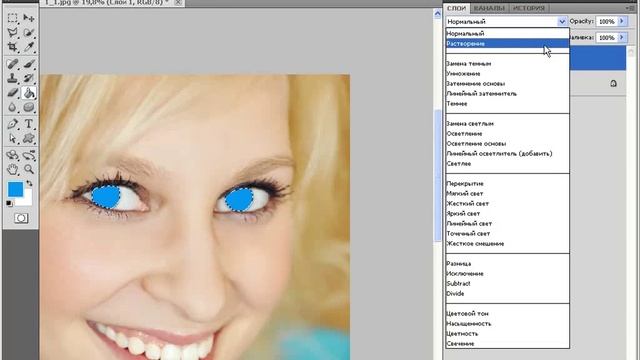Choose Subtract blend mode
The width and height of the screenshot is (640, 360).
pos(507,284)
